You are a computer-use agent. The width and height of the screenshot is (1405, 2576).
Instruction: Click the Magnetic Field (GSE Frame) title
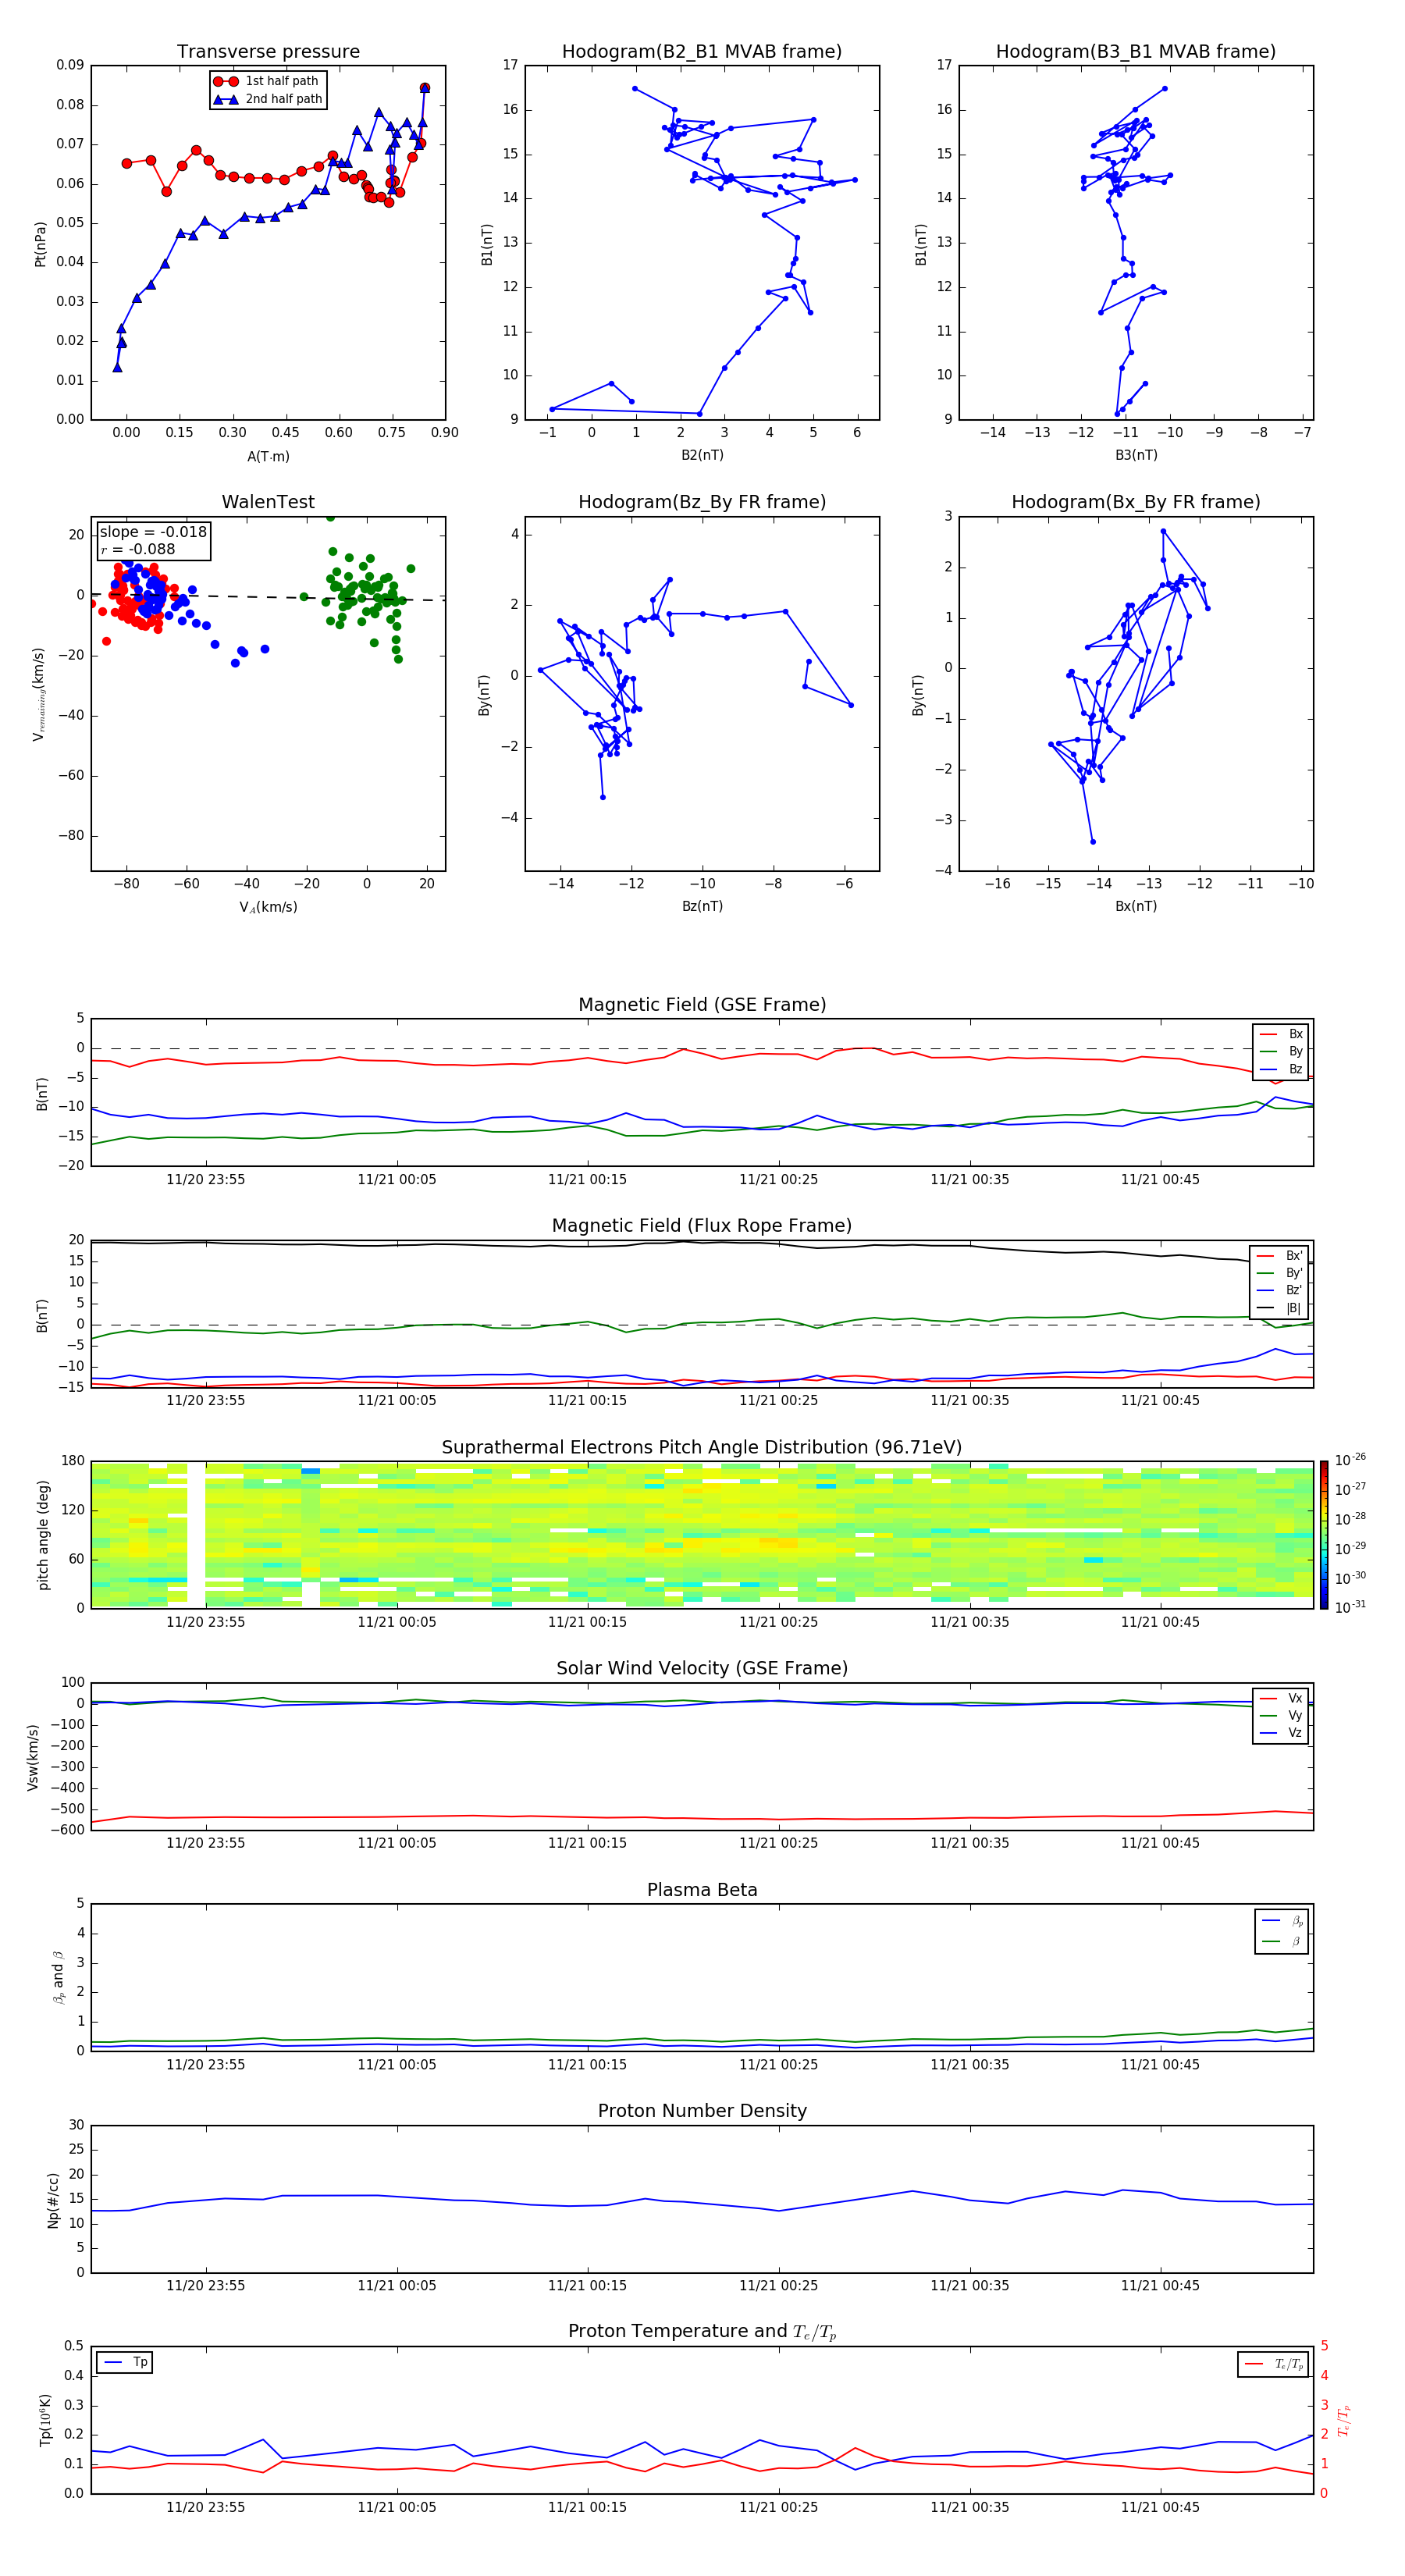[702, 1005]
